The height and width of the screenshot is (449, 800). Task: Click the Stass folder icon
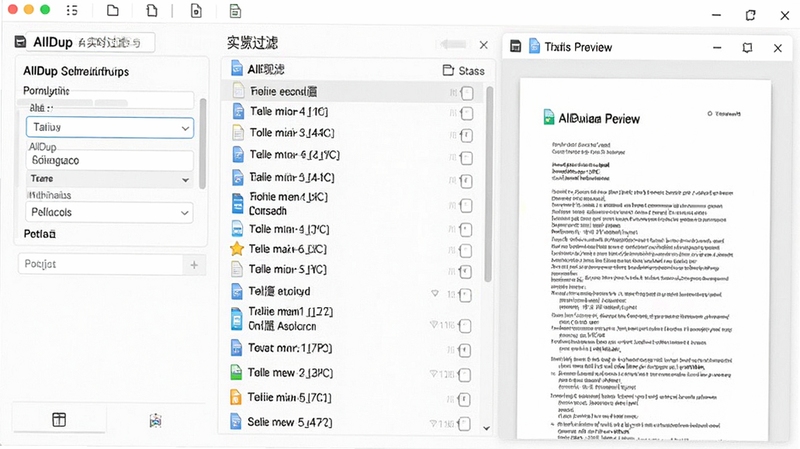[x=448, y=70]
